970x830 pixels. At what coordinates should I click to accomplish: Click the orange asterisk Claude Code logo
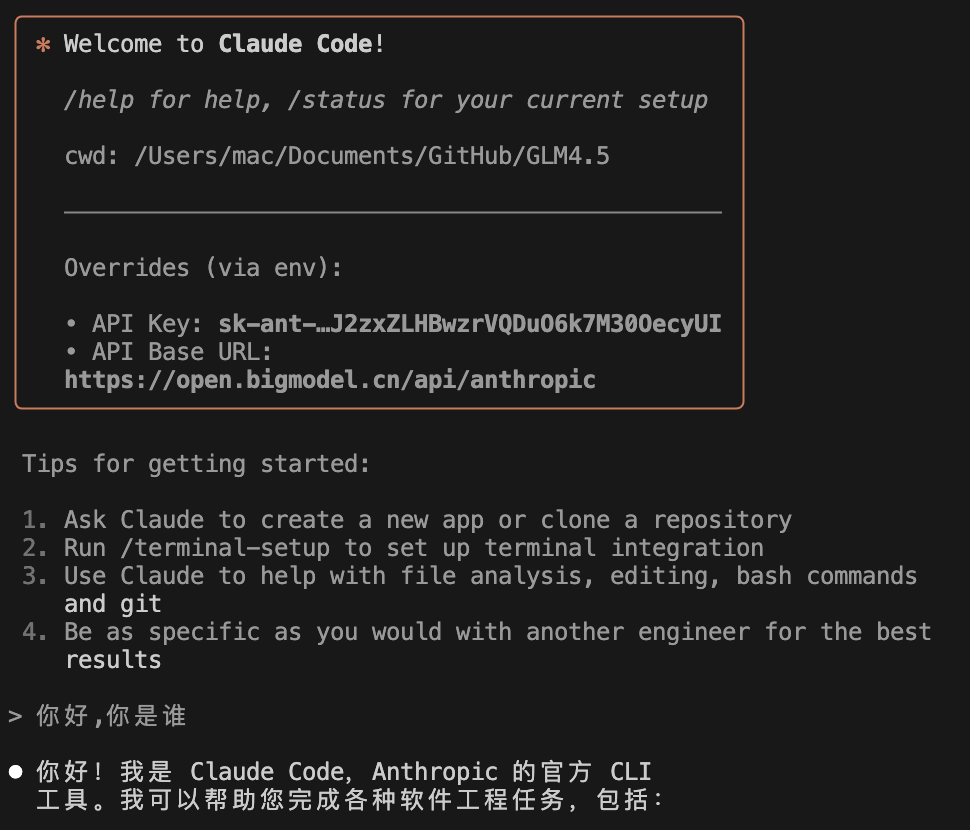[x=43, y=45]
